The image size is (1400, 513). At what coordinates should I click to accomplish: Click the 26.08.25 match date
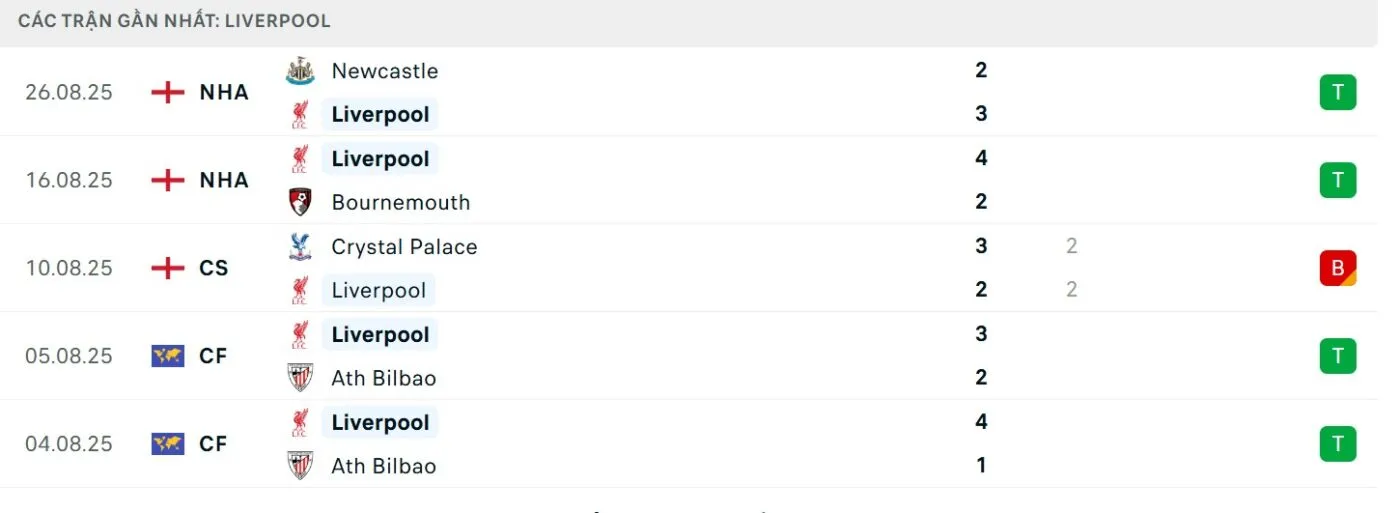69,93
